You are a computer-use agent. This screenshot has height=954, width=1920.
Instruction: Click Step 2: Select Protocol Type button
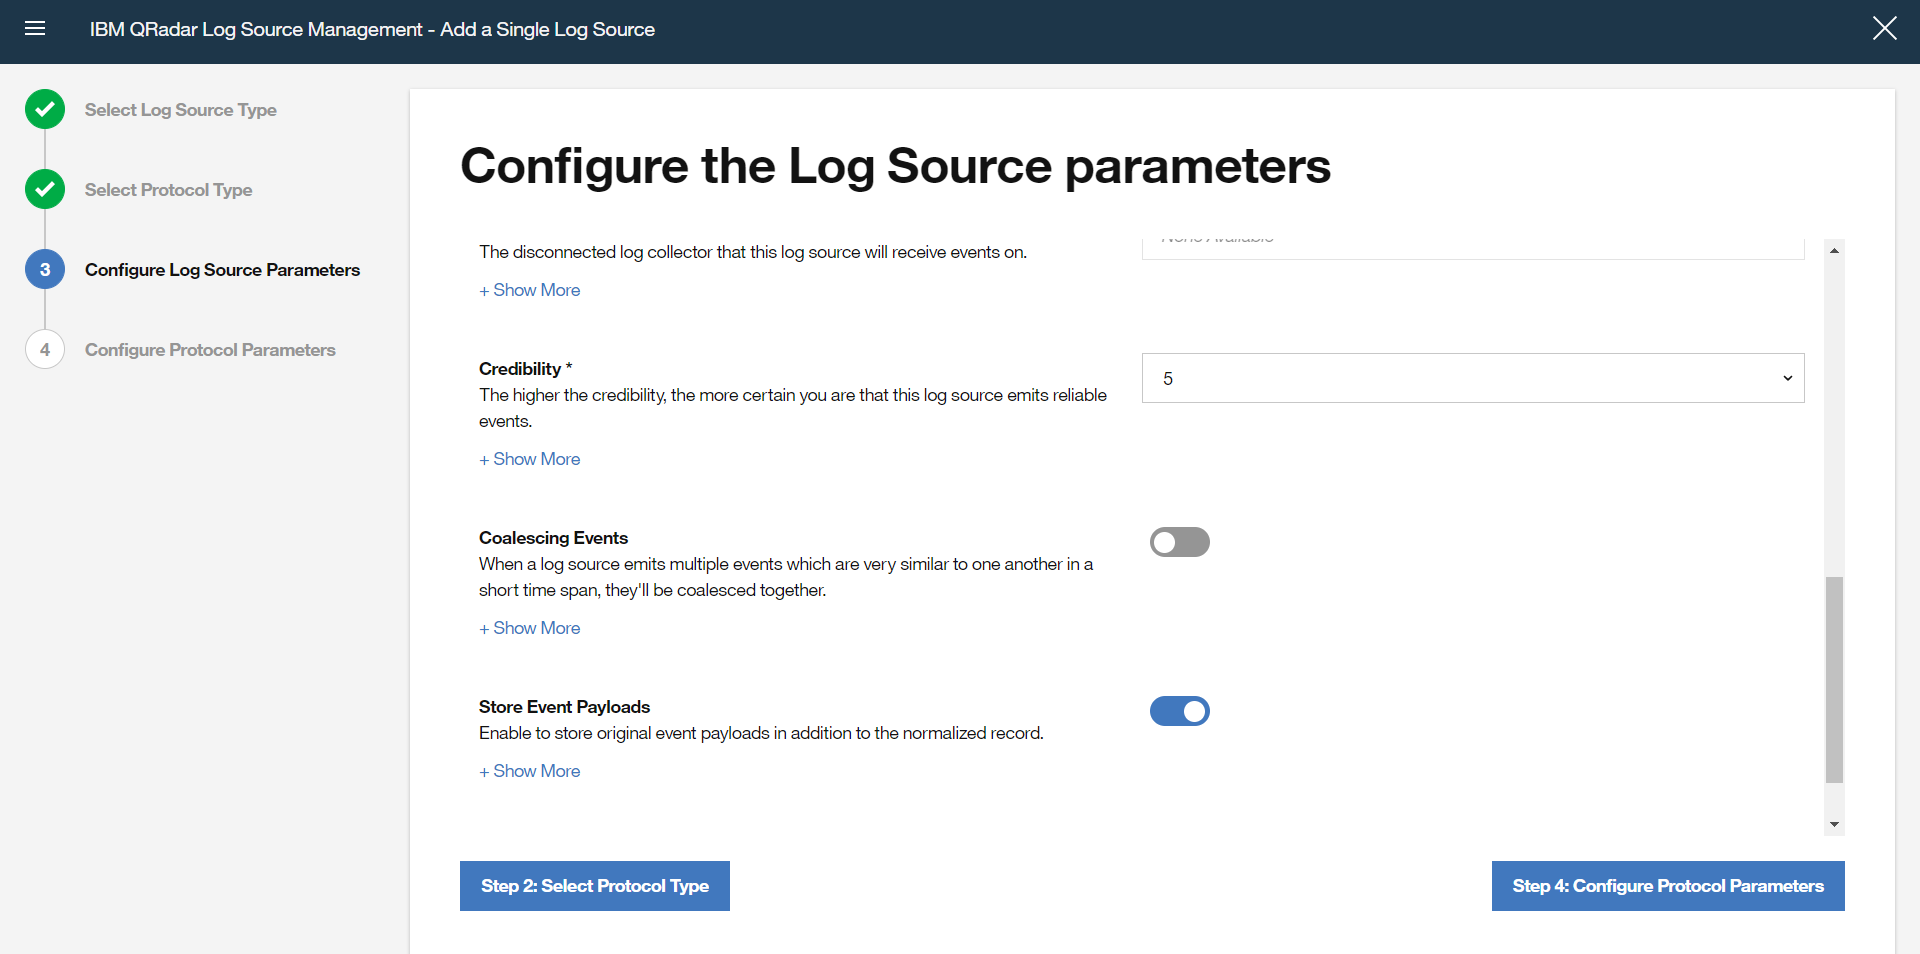tap(595, 886)
